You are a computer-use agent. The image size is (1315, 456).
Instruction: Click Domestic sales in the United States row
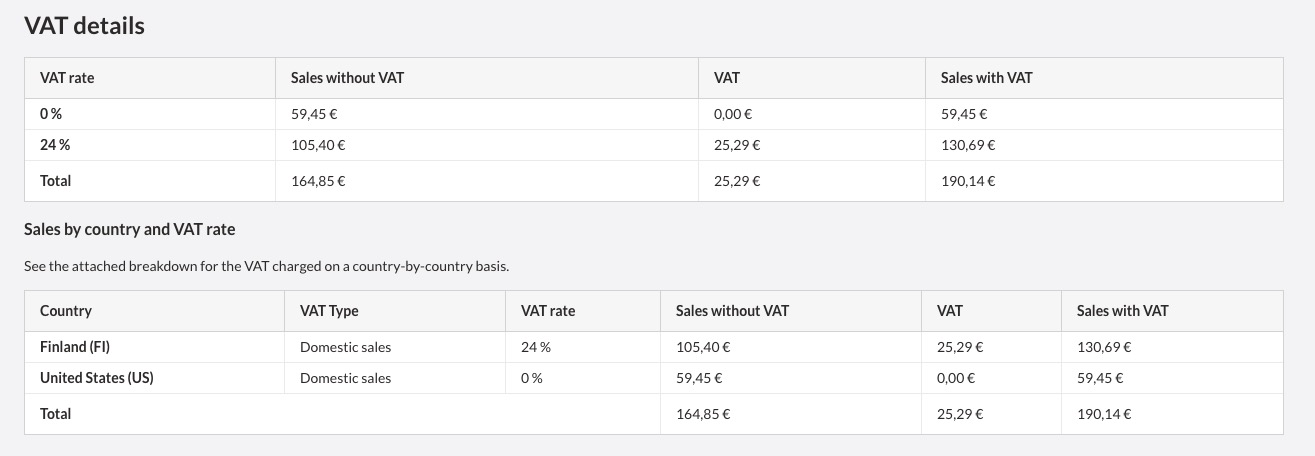[x=345, y=378]
